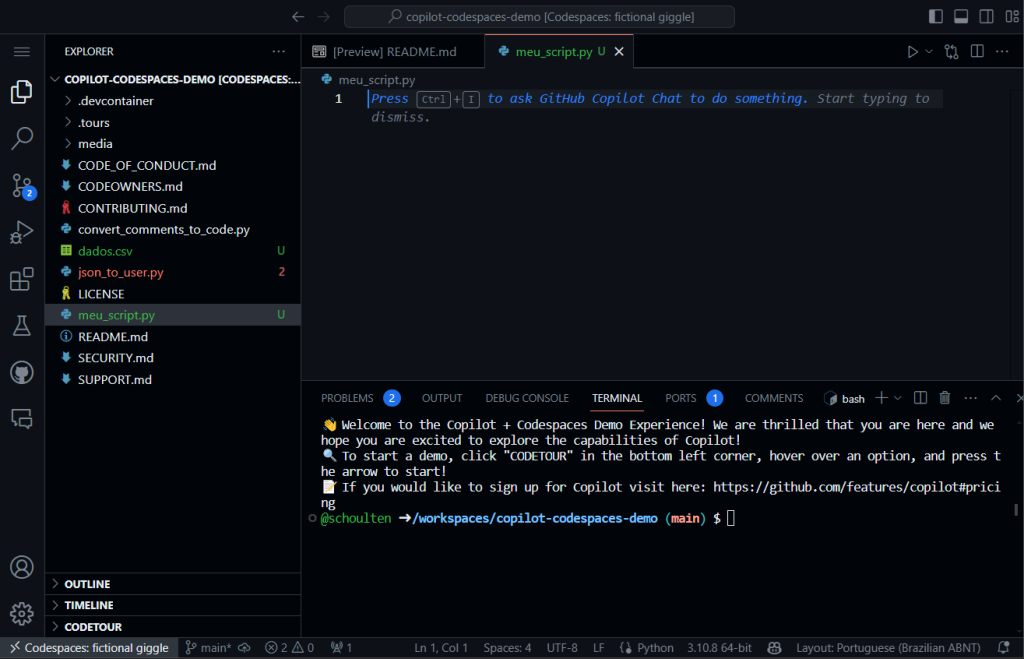Expand the OUTLINE section

[90, 583]
